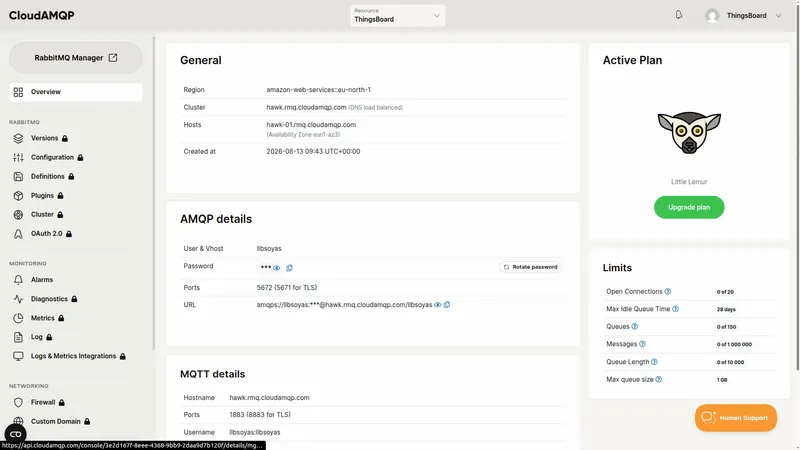
Task: Copy the AMQP URL to clipboard
Action: [x=447, y=305]
